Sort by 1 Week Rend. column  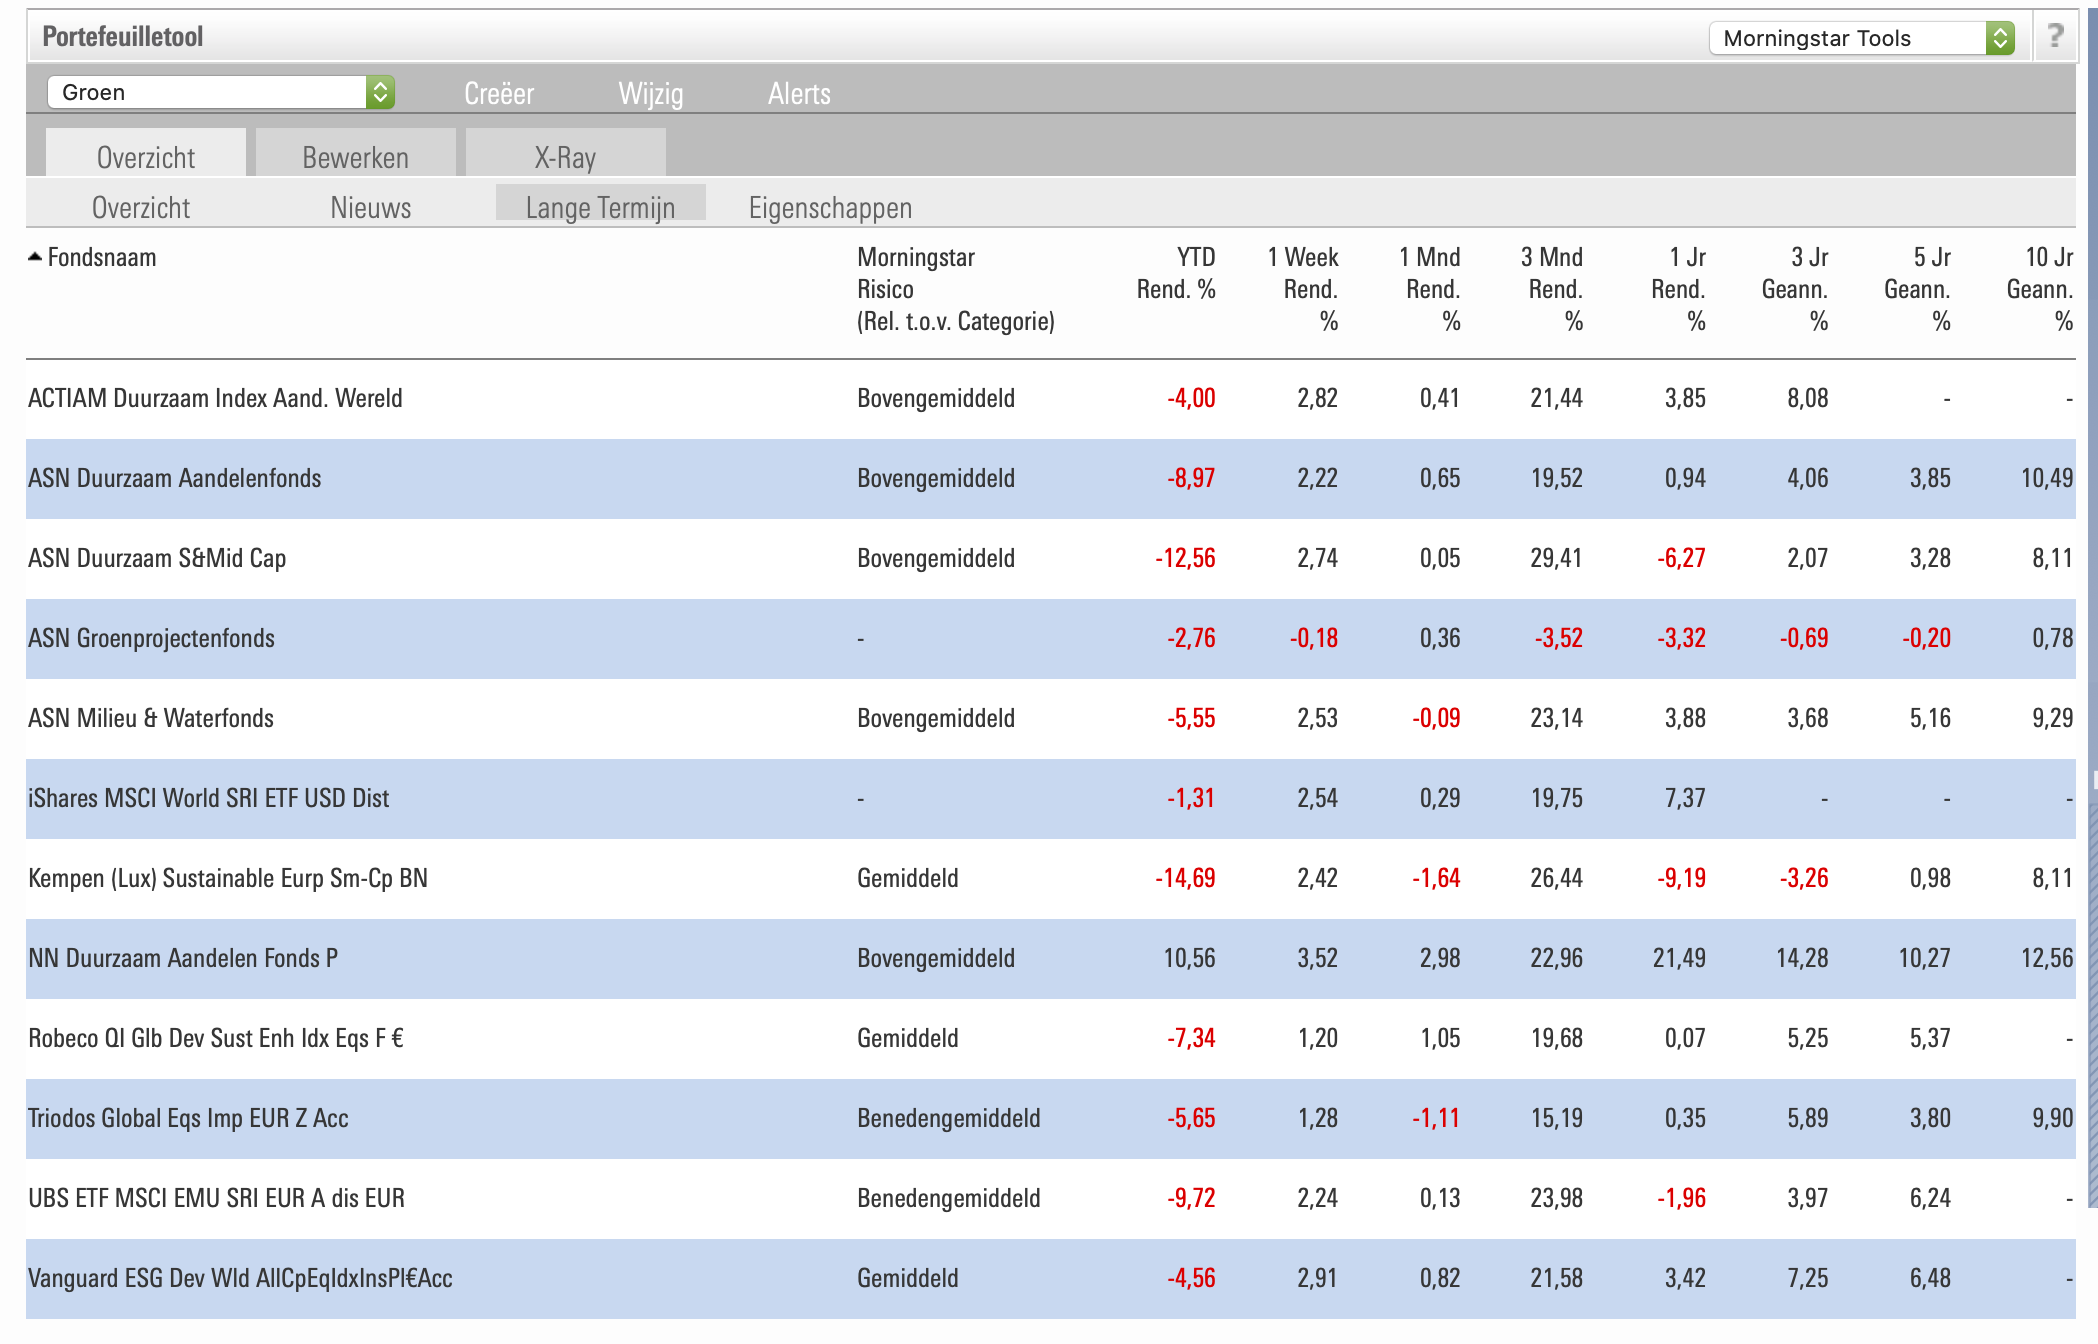coord(1303,289)
